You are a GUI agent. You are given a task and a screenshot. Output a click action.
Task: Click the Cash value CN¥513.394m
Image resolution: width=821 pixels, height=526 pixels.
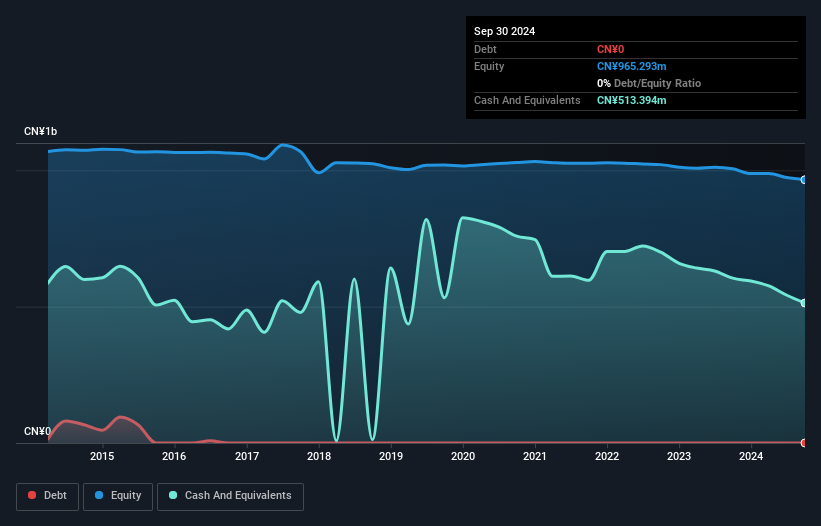631,100
